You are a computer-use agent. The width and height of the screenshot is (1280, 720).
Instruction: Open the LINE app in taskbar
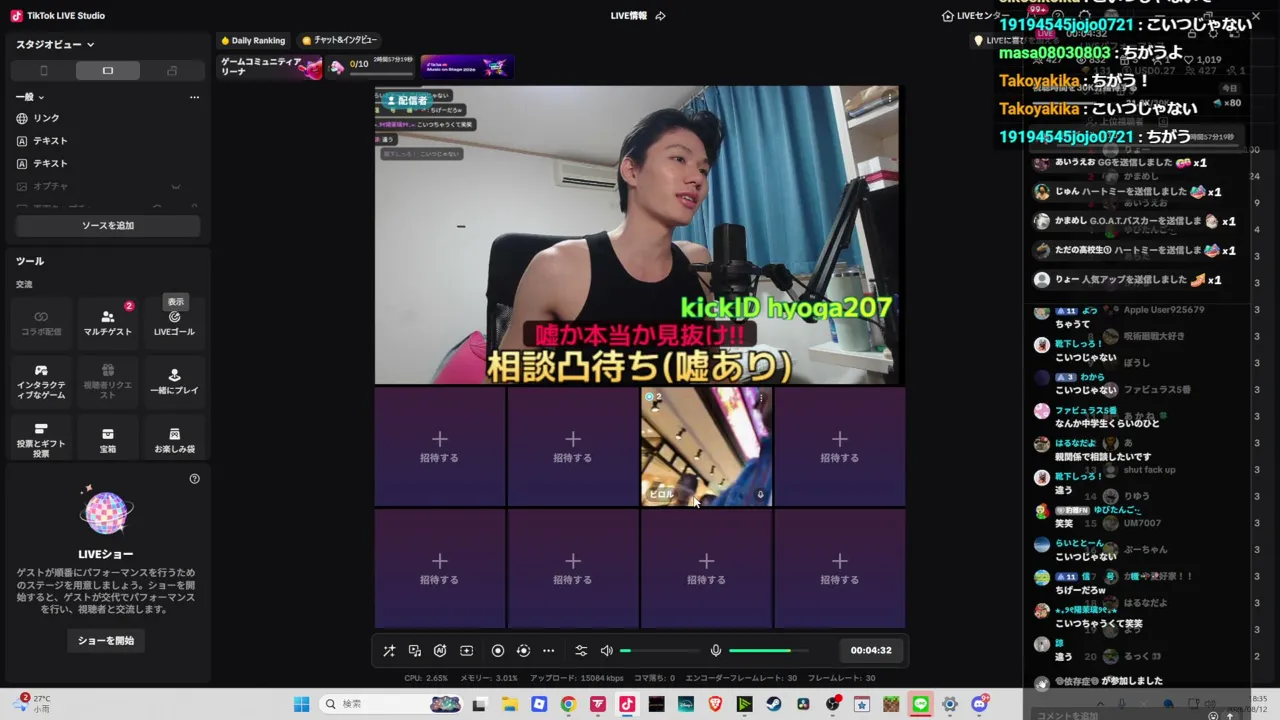[921, 704]
